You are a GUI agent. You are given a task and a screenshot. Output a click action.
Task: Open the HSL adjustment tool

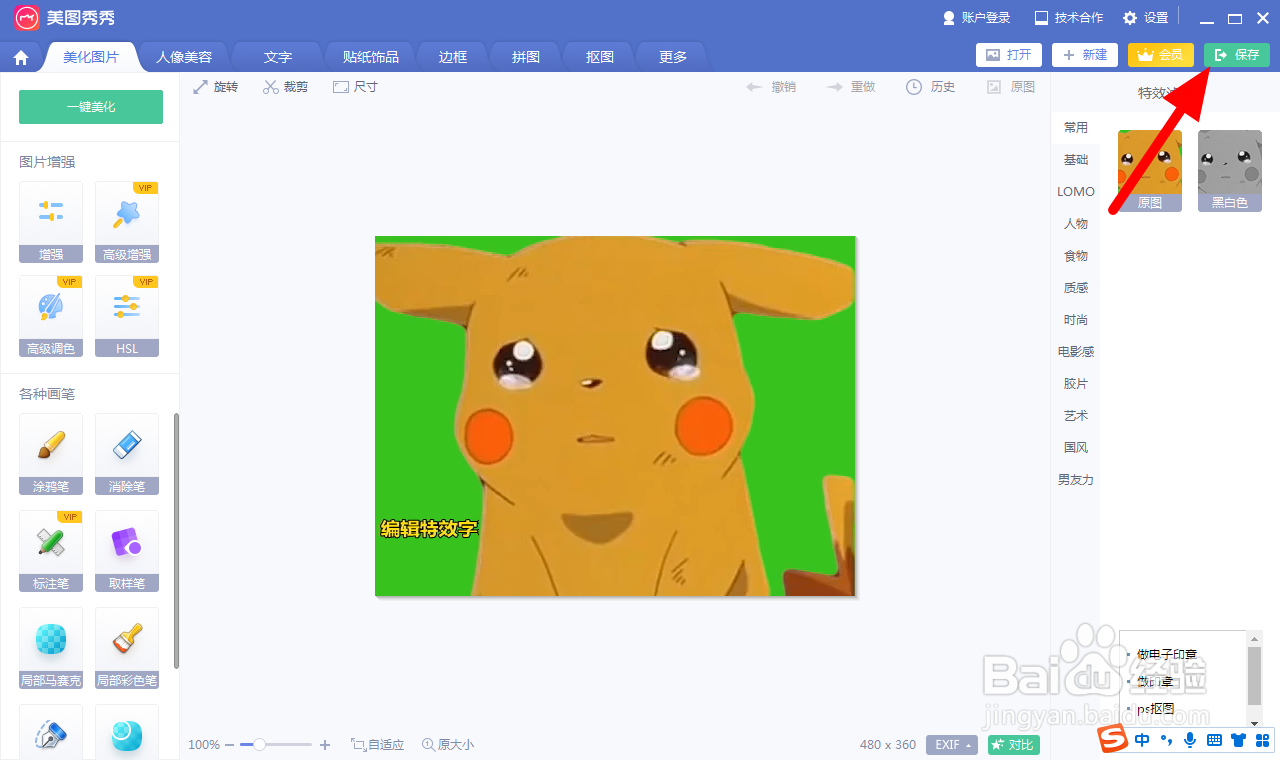[127, 316]
